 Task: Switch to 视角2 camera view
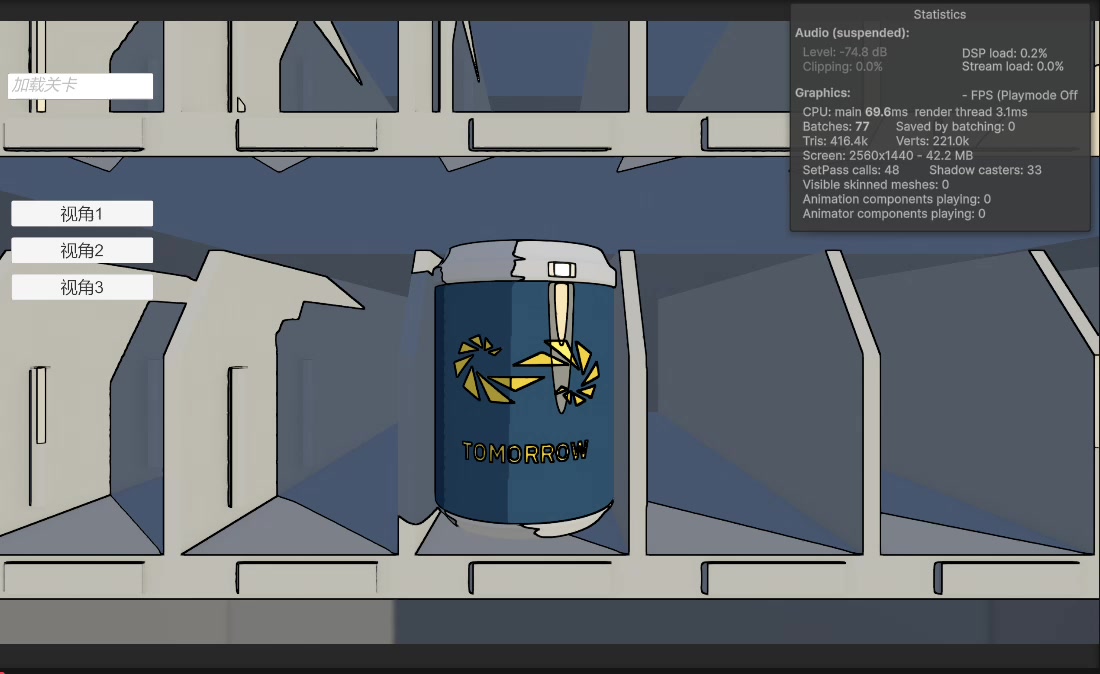(82, 250)
